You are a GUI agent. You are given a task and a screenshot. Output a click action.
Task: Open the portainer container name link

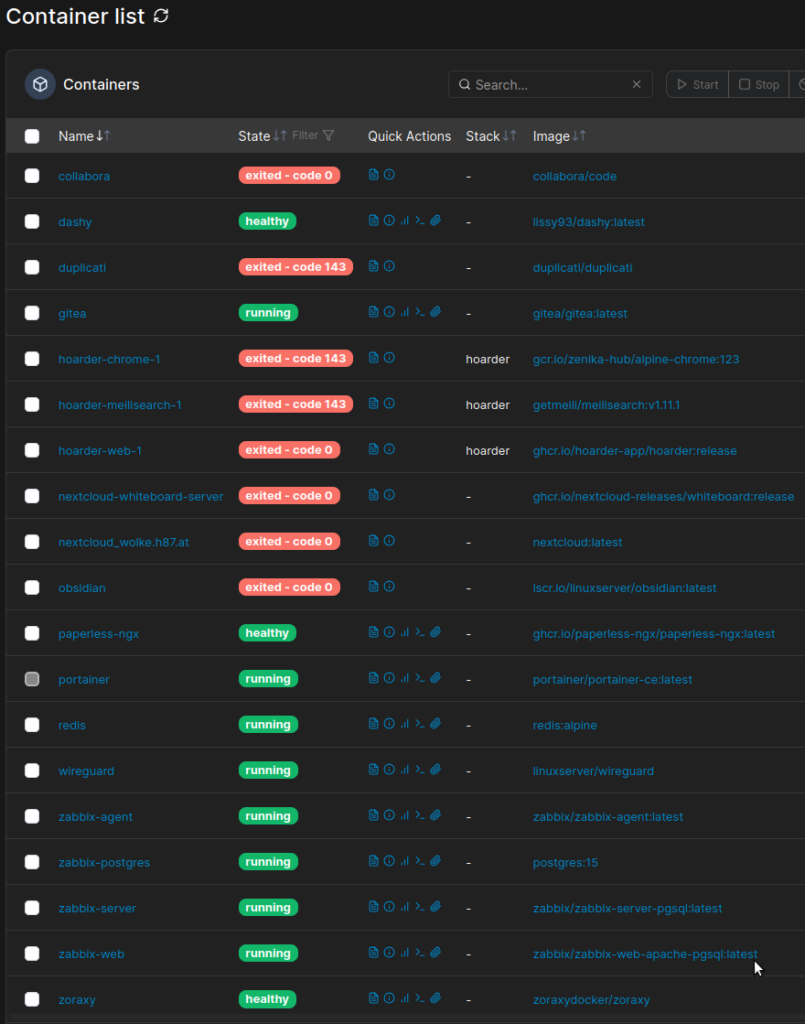coord(84,679)
